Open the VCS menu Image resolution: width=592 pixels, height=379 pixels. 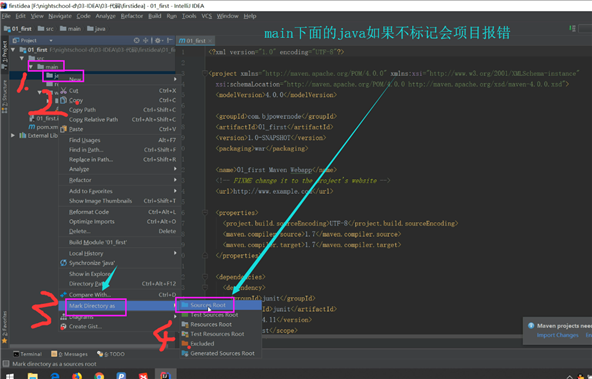(207, 16)
